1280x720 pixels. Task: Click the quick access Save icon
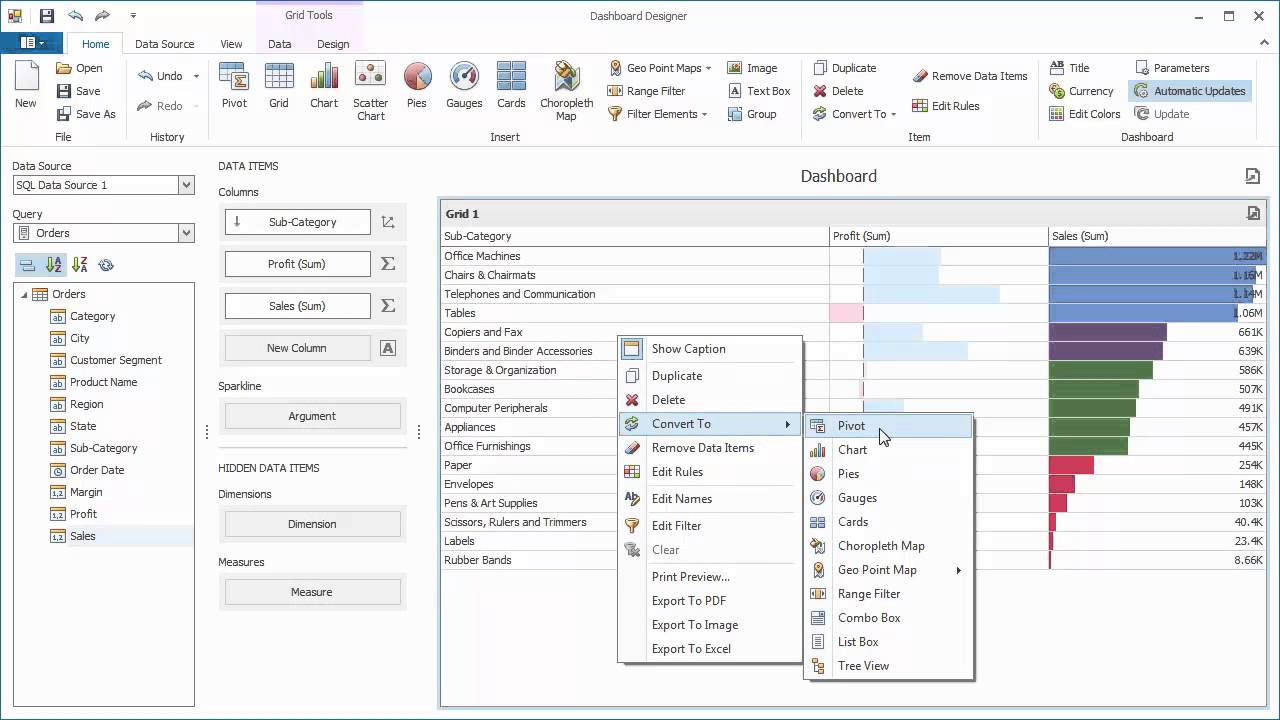pyautogui.click(x=46, y=16)
